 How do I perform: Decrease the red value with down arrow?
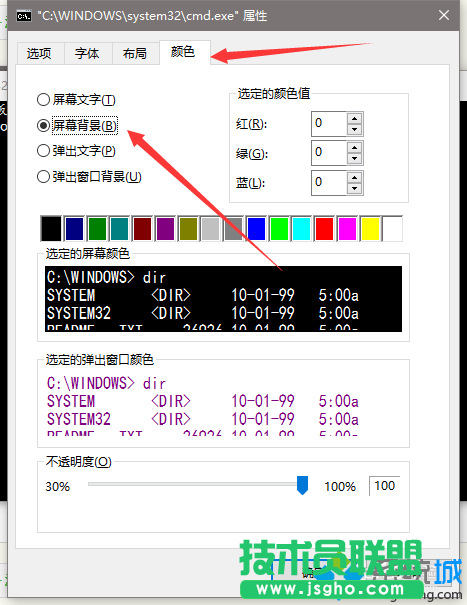click(354, 130)
